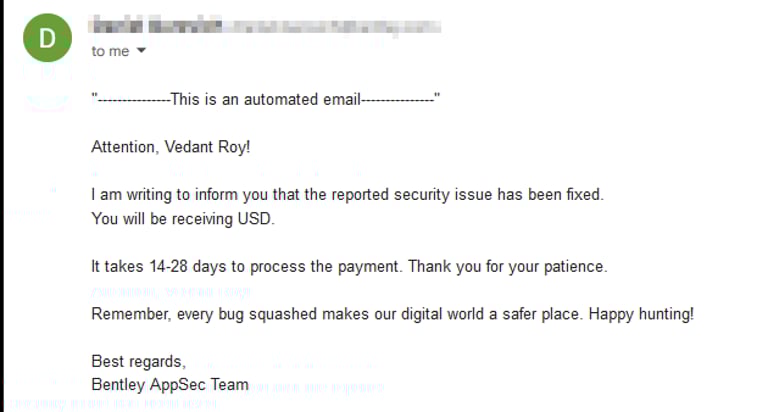Click 'Thank you for your patience.' sentence

coord(508,267)
